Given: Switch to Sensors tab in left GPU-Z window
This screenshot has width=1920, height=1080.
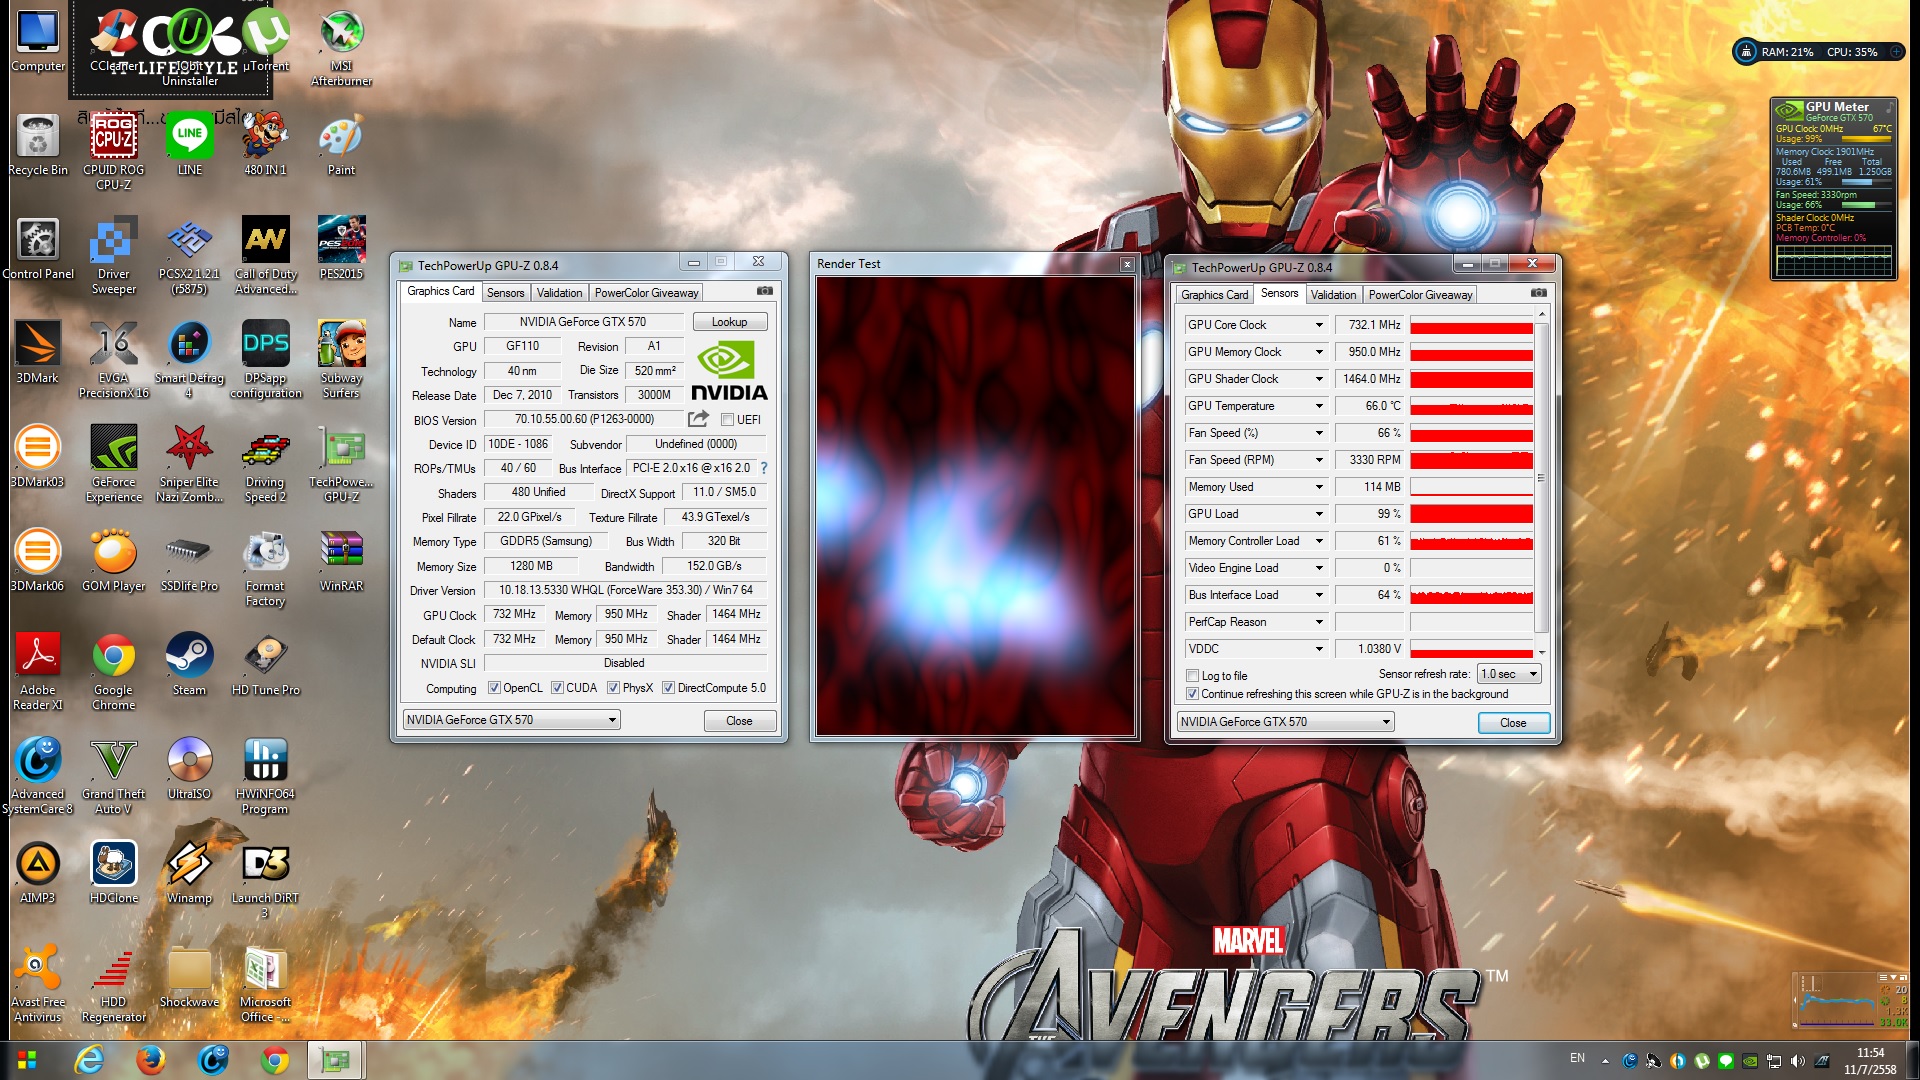Looking at the screenshot, I should 505,293.
